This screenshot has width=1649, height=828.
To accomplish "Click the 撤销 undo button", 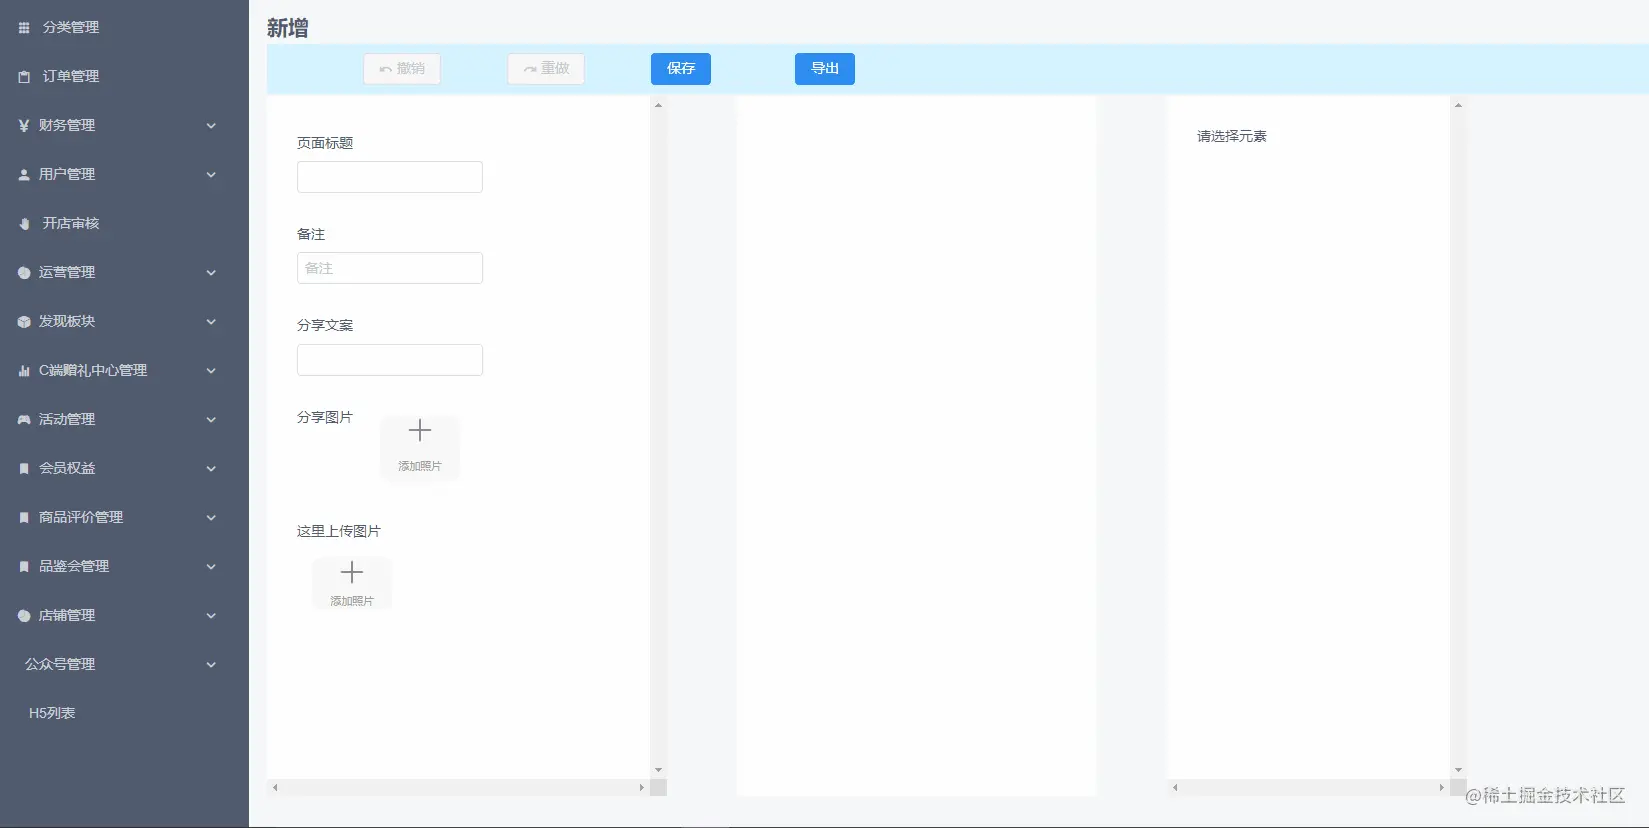I will (402, 69).
